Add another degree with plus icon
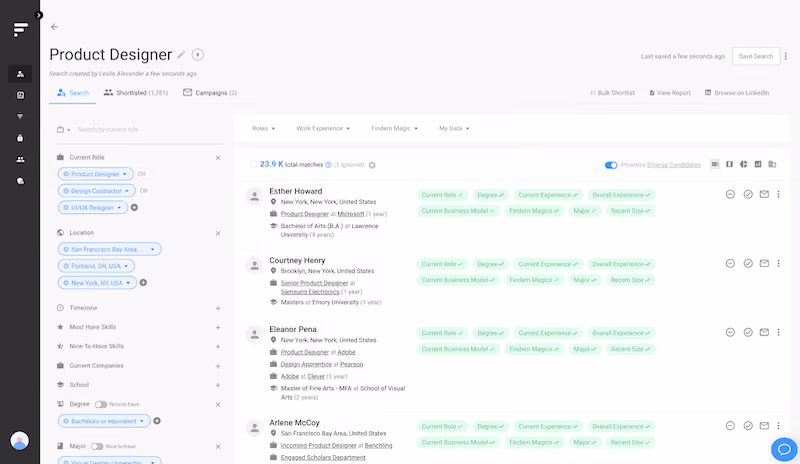Screen dimensions: 800x464 (157, 421)
